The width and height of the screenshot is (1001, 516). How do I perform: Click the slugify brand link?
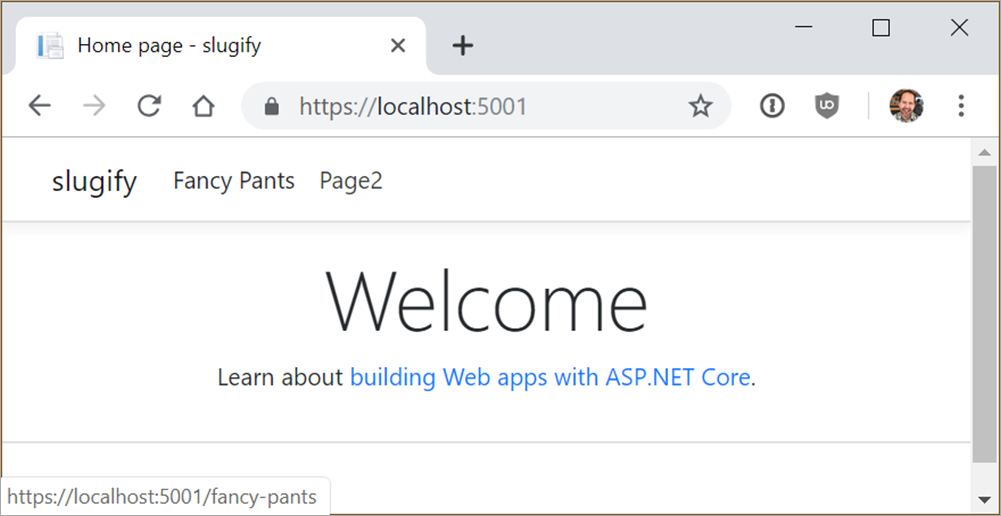coord(94,181)
